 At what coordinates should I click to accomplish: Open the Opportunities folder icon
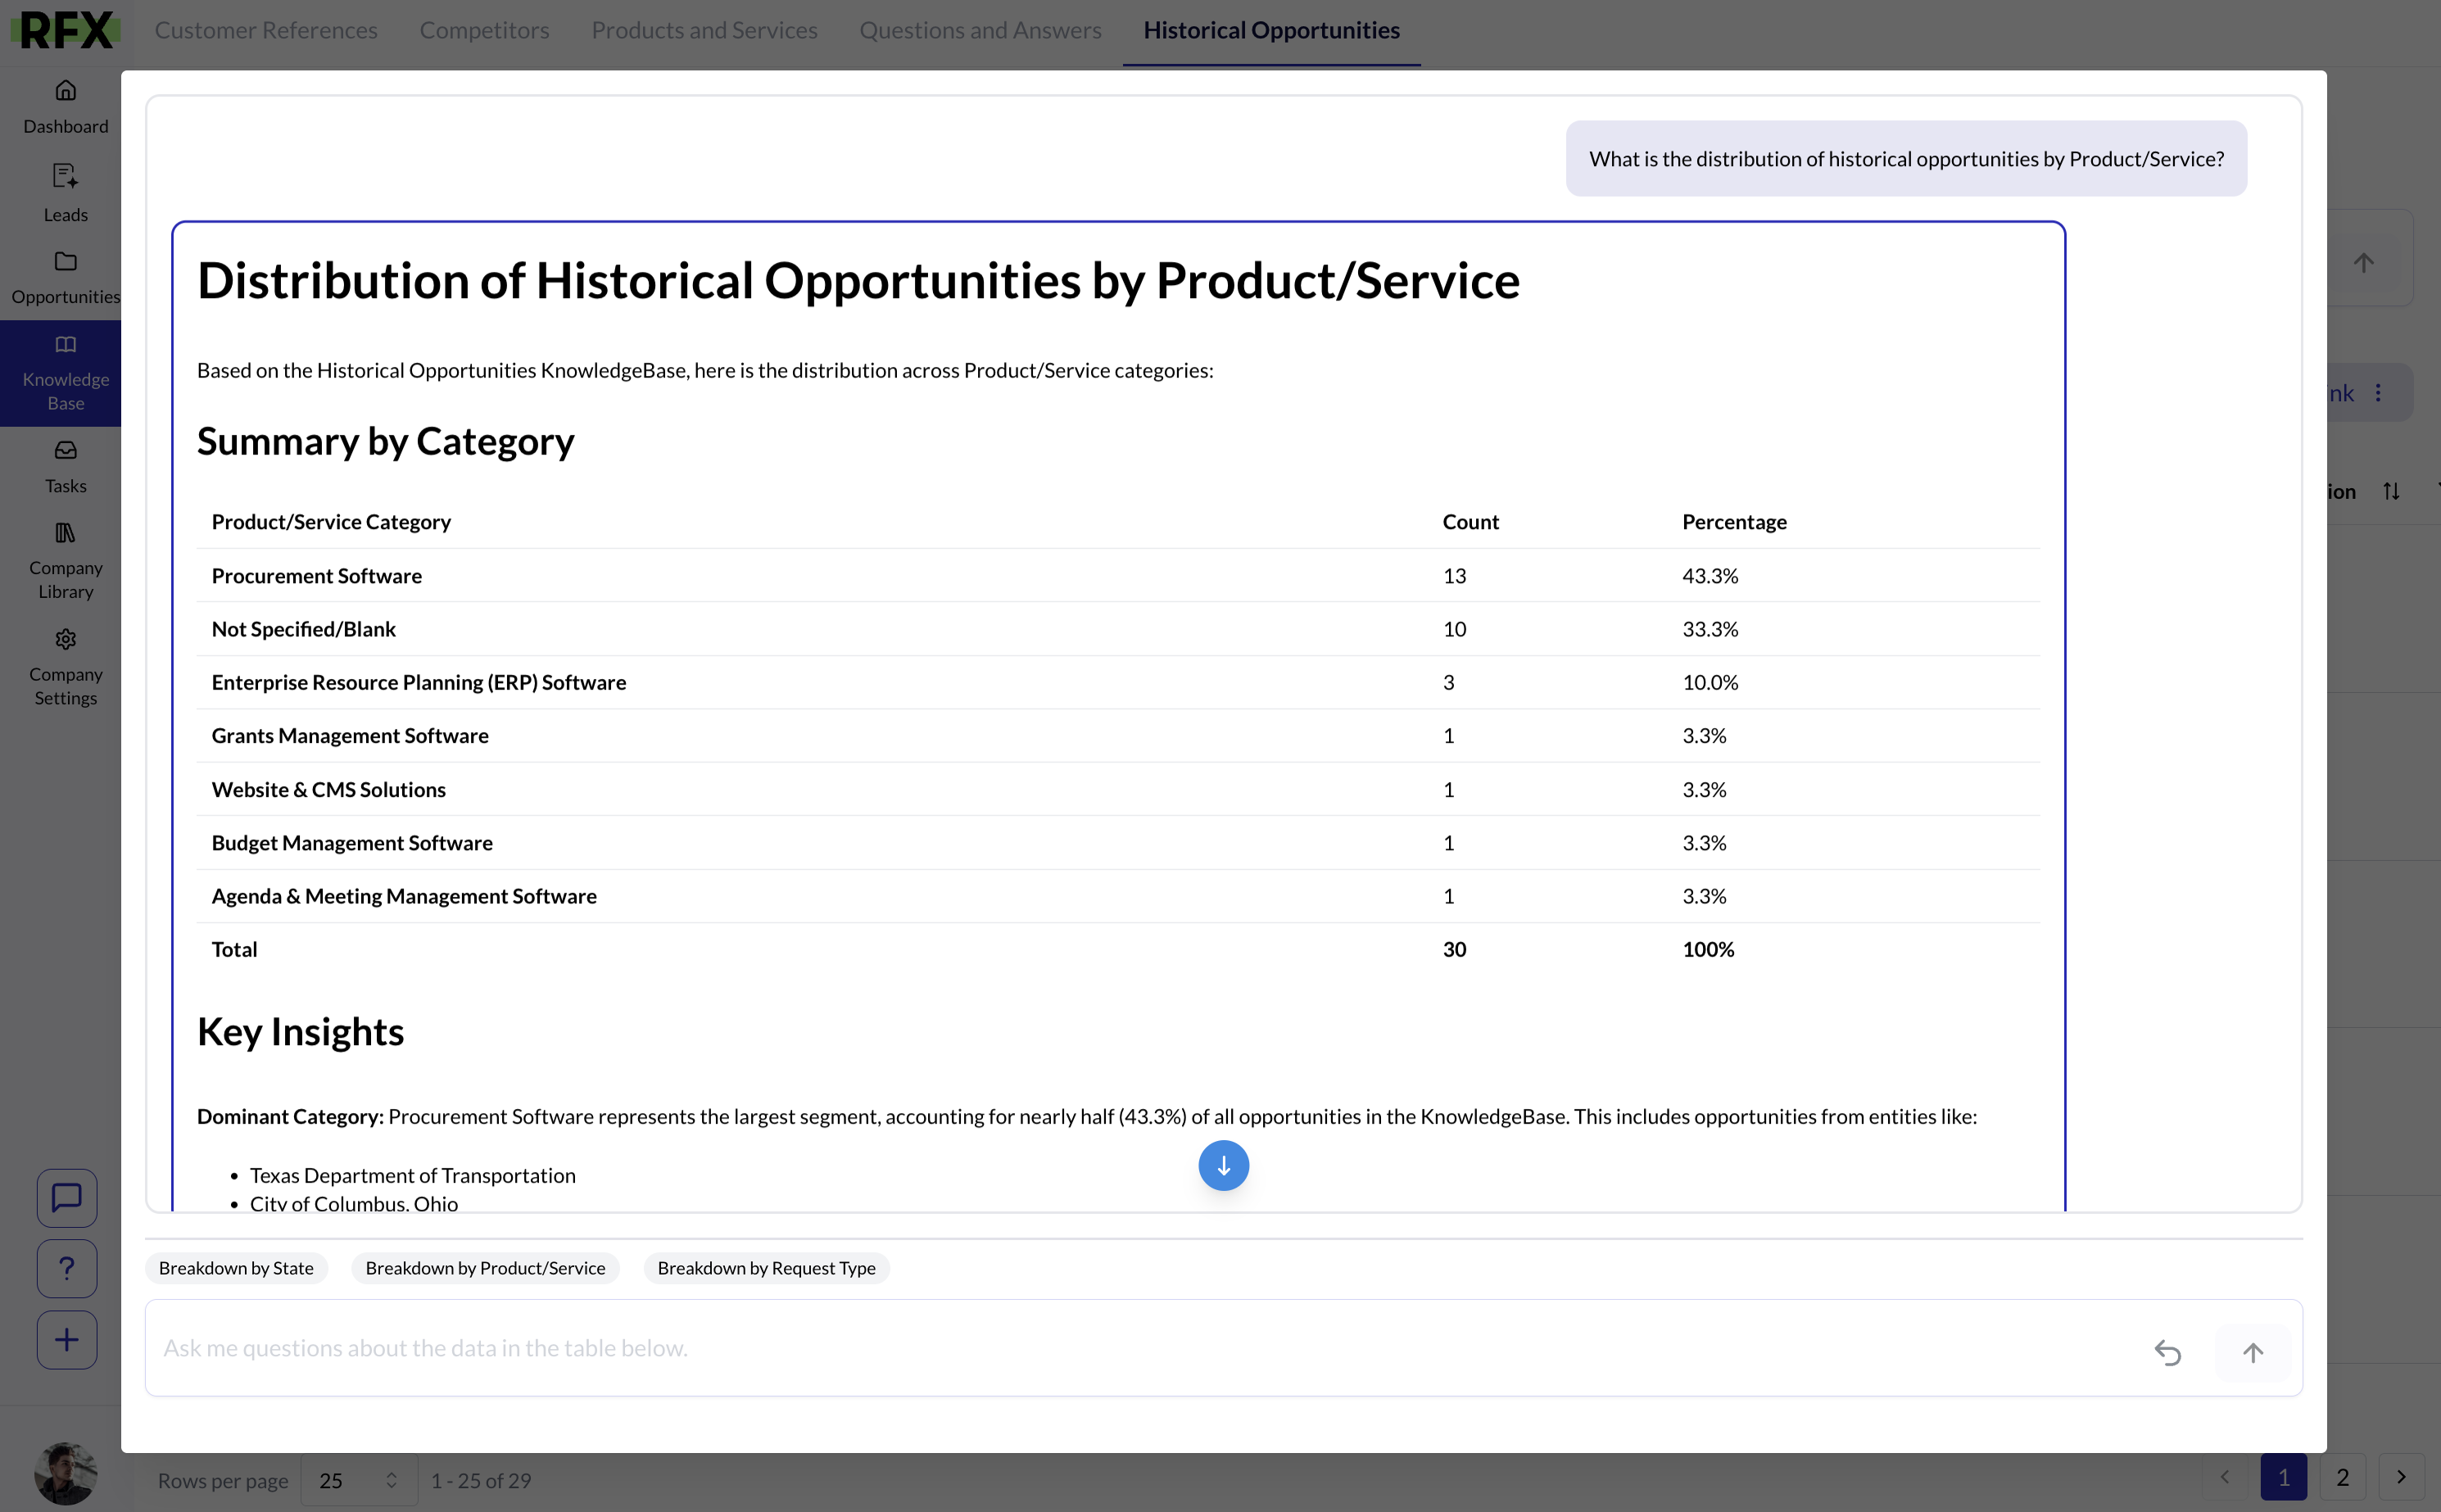pos(66,262)
